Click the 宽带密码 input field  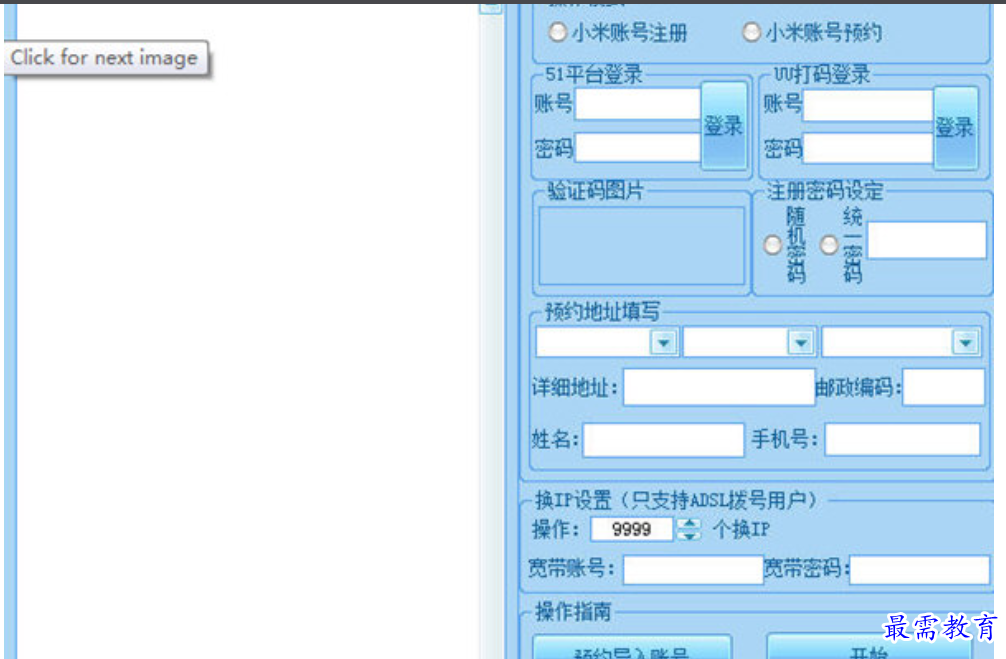(x=919, y=570)
